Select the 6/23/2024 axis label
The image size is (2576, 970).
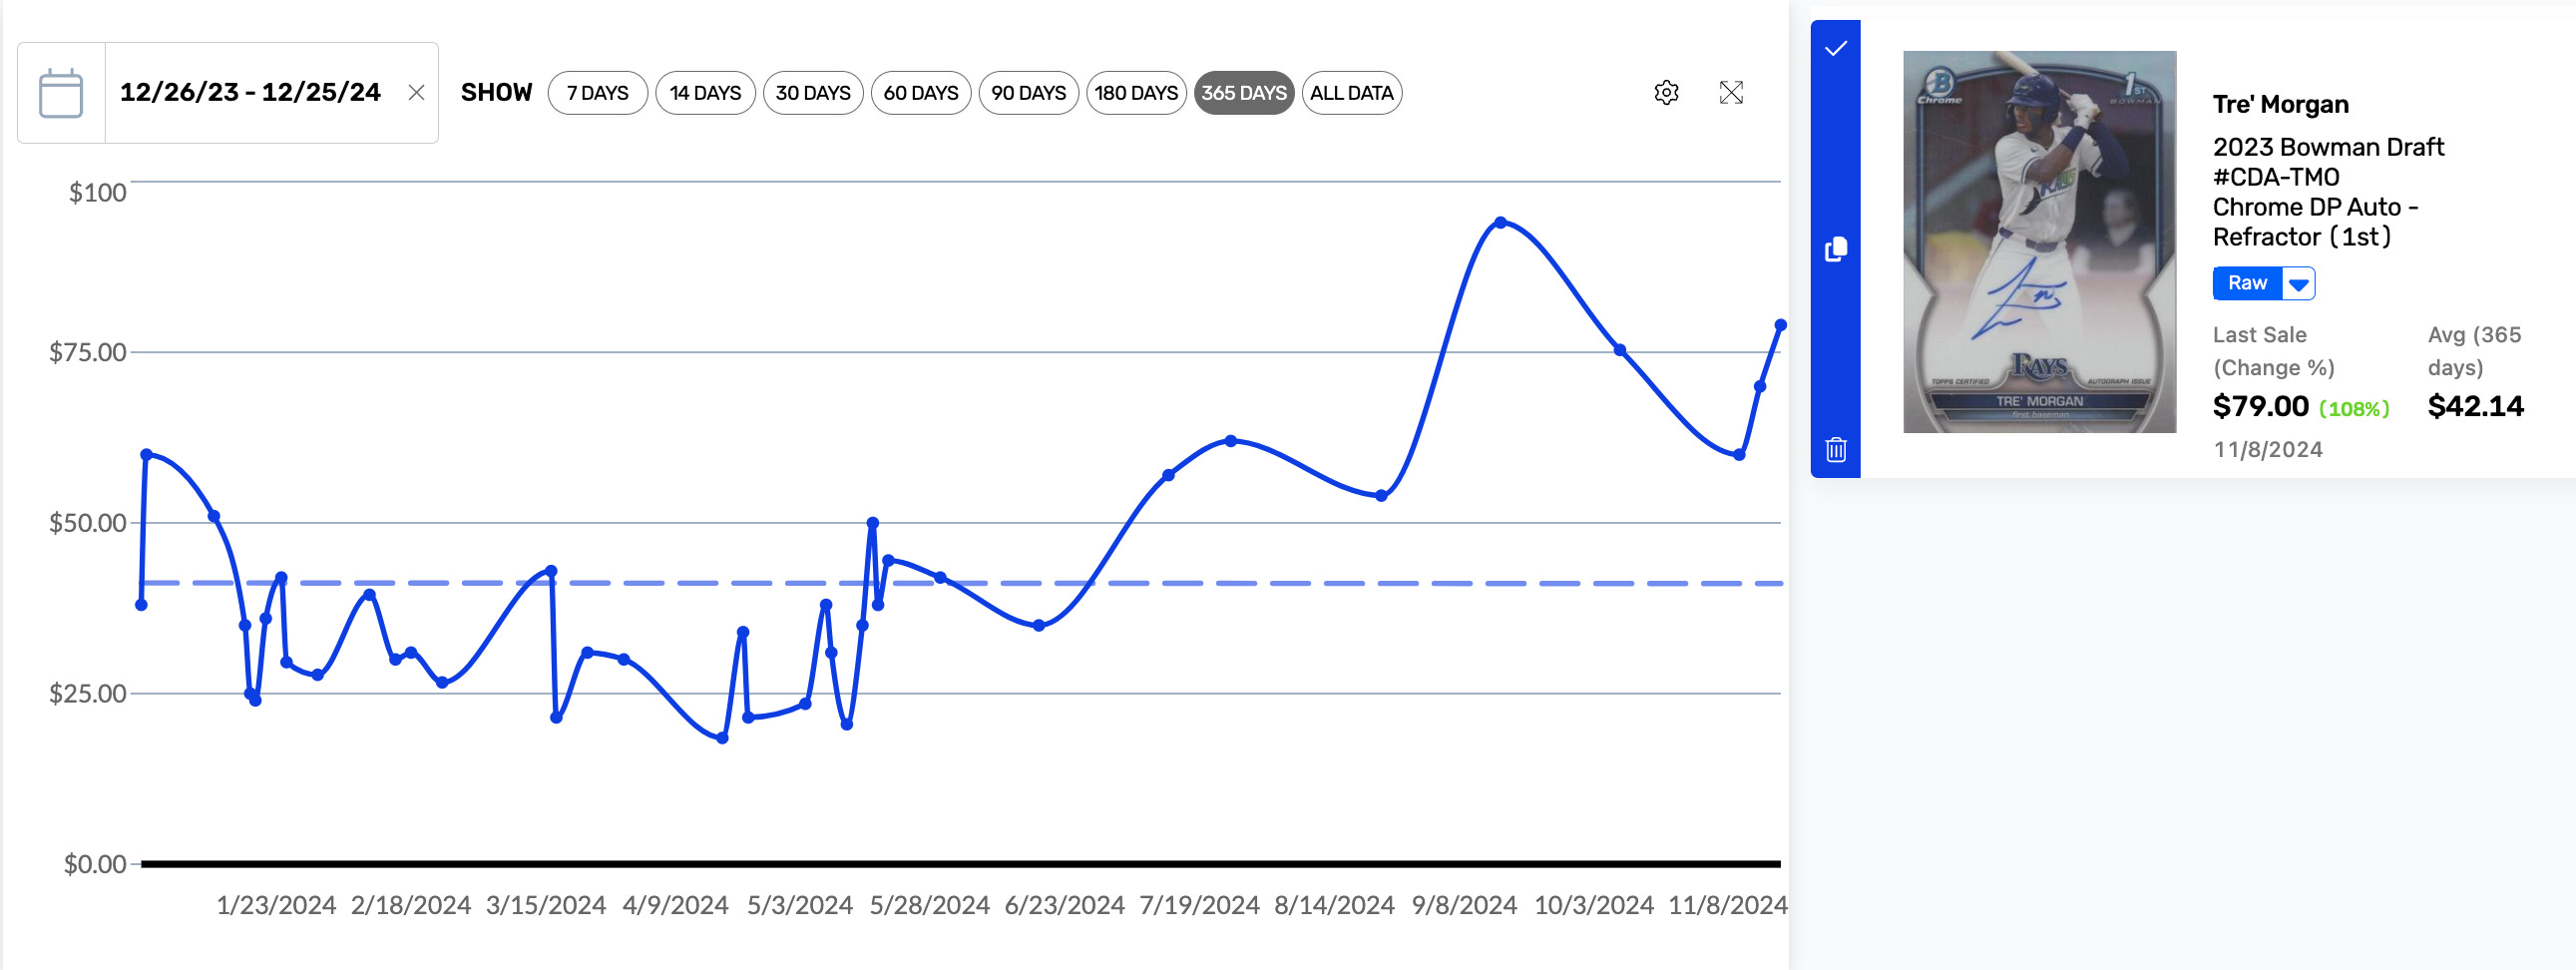tap(1064, 905)
